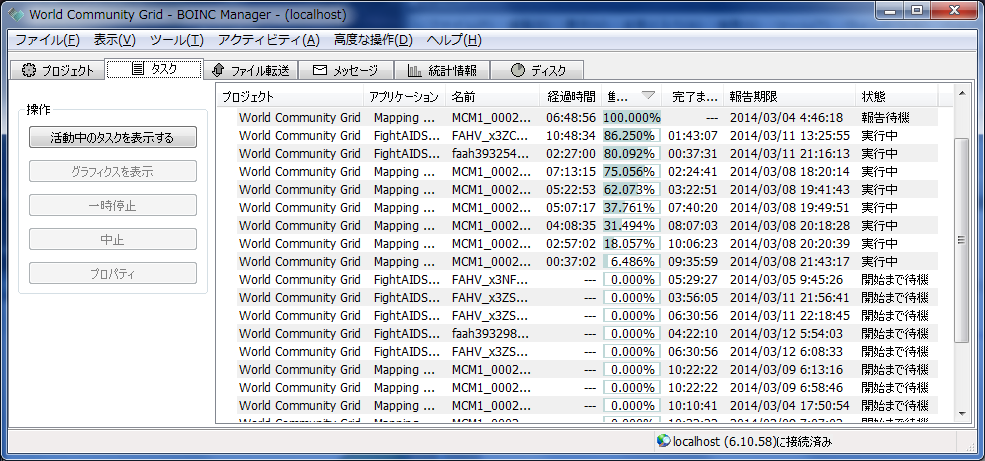
Task: Click the 31.494% progress bar
Action: pos(632,225)
